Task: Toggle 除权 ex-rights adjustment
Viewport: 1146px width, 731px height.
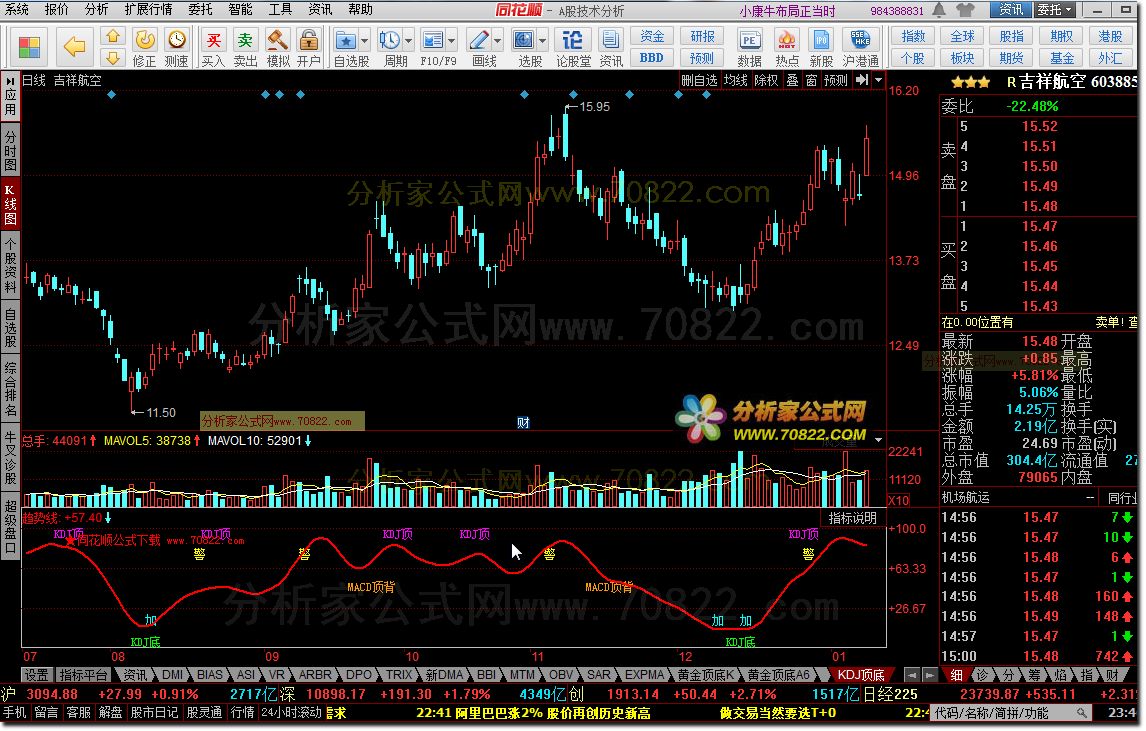Action: 766,80
